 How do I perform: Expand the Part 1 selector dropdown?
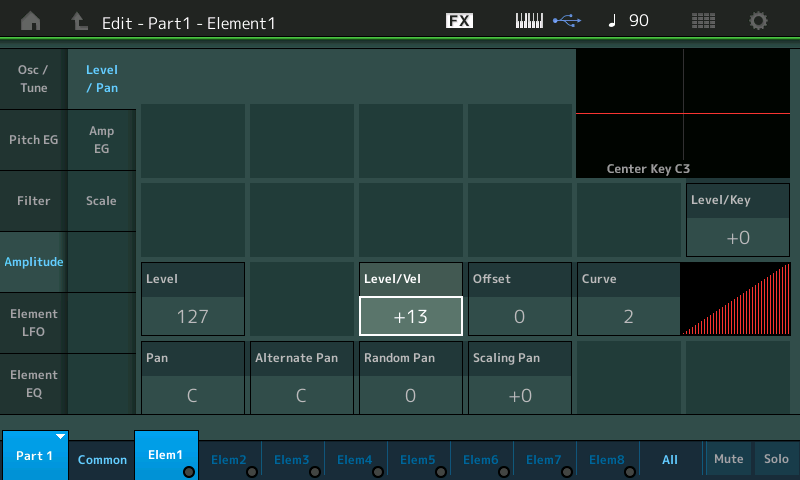point(35,455)
